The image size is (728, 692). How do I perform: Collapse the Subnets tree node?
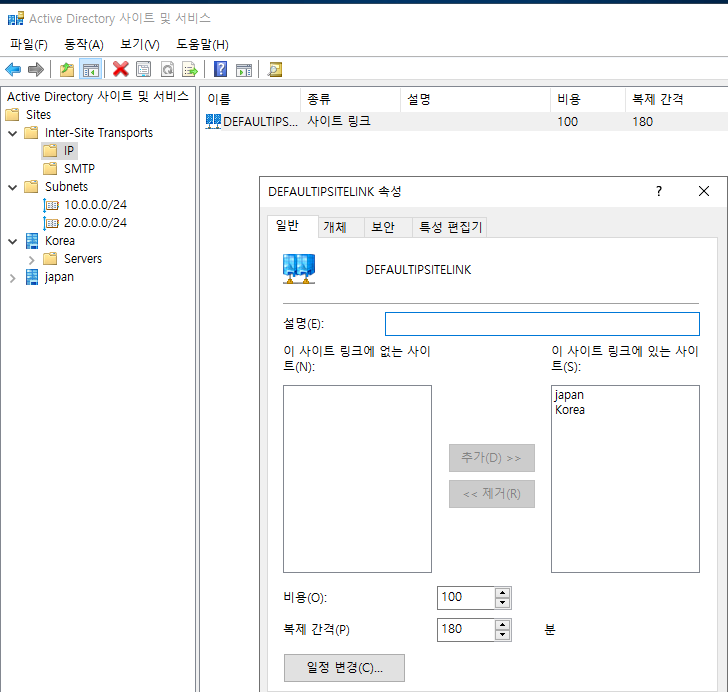[x=13, y=187]
